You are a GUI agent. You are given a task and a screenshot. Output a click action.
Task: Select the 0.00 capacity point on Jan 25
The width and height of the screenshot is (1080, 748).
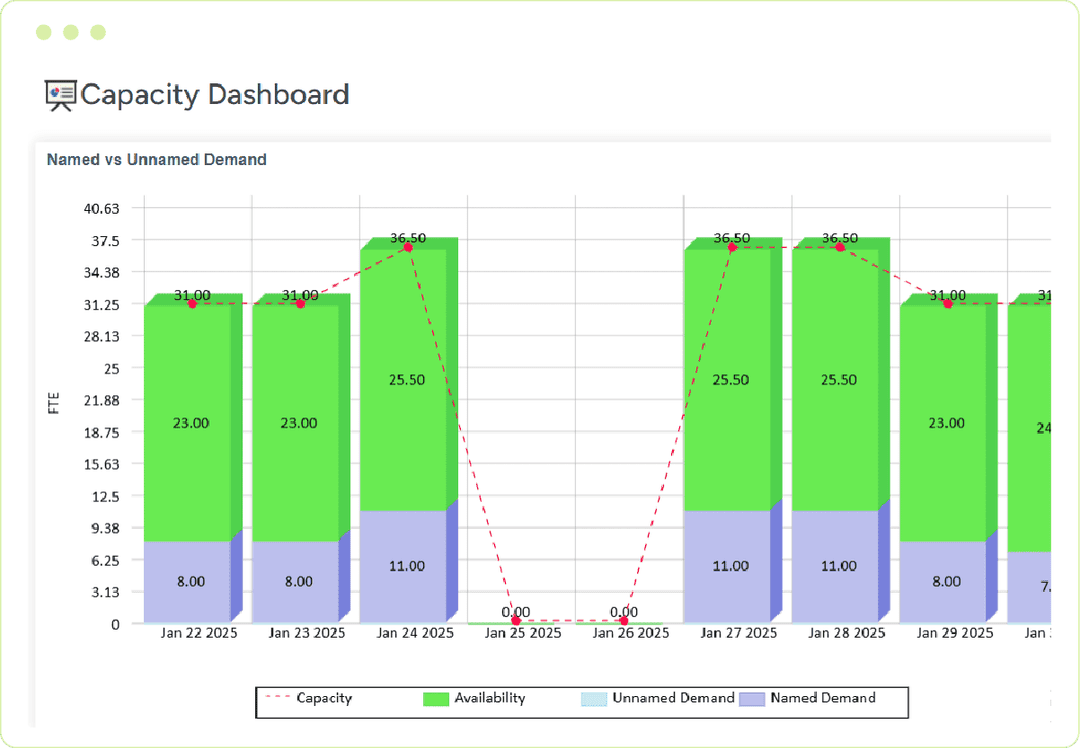tap(516, 621)
